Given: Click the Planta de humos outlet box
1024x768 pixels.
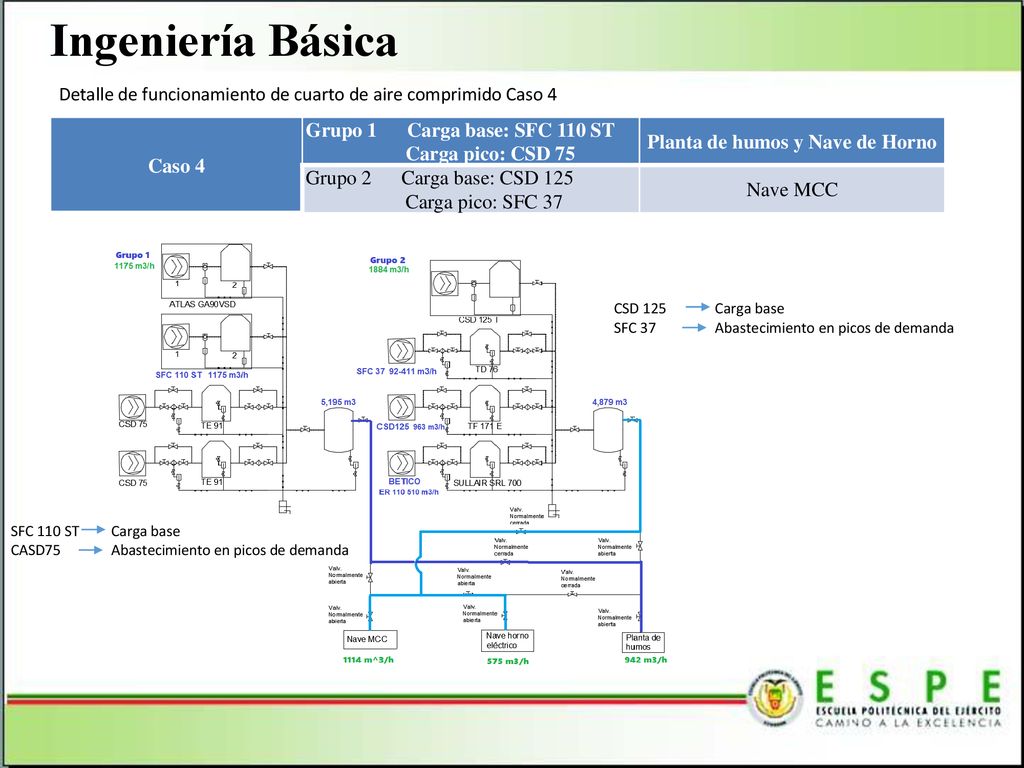Looking at the screenshot, I should point(643,642).
